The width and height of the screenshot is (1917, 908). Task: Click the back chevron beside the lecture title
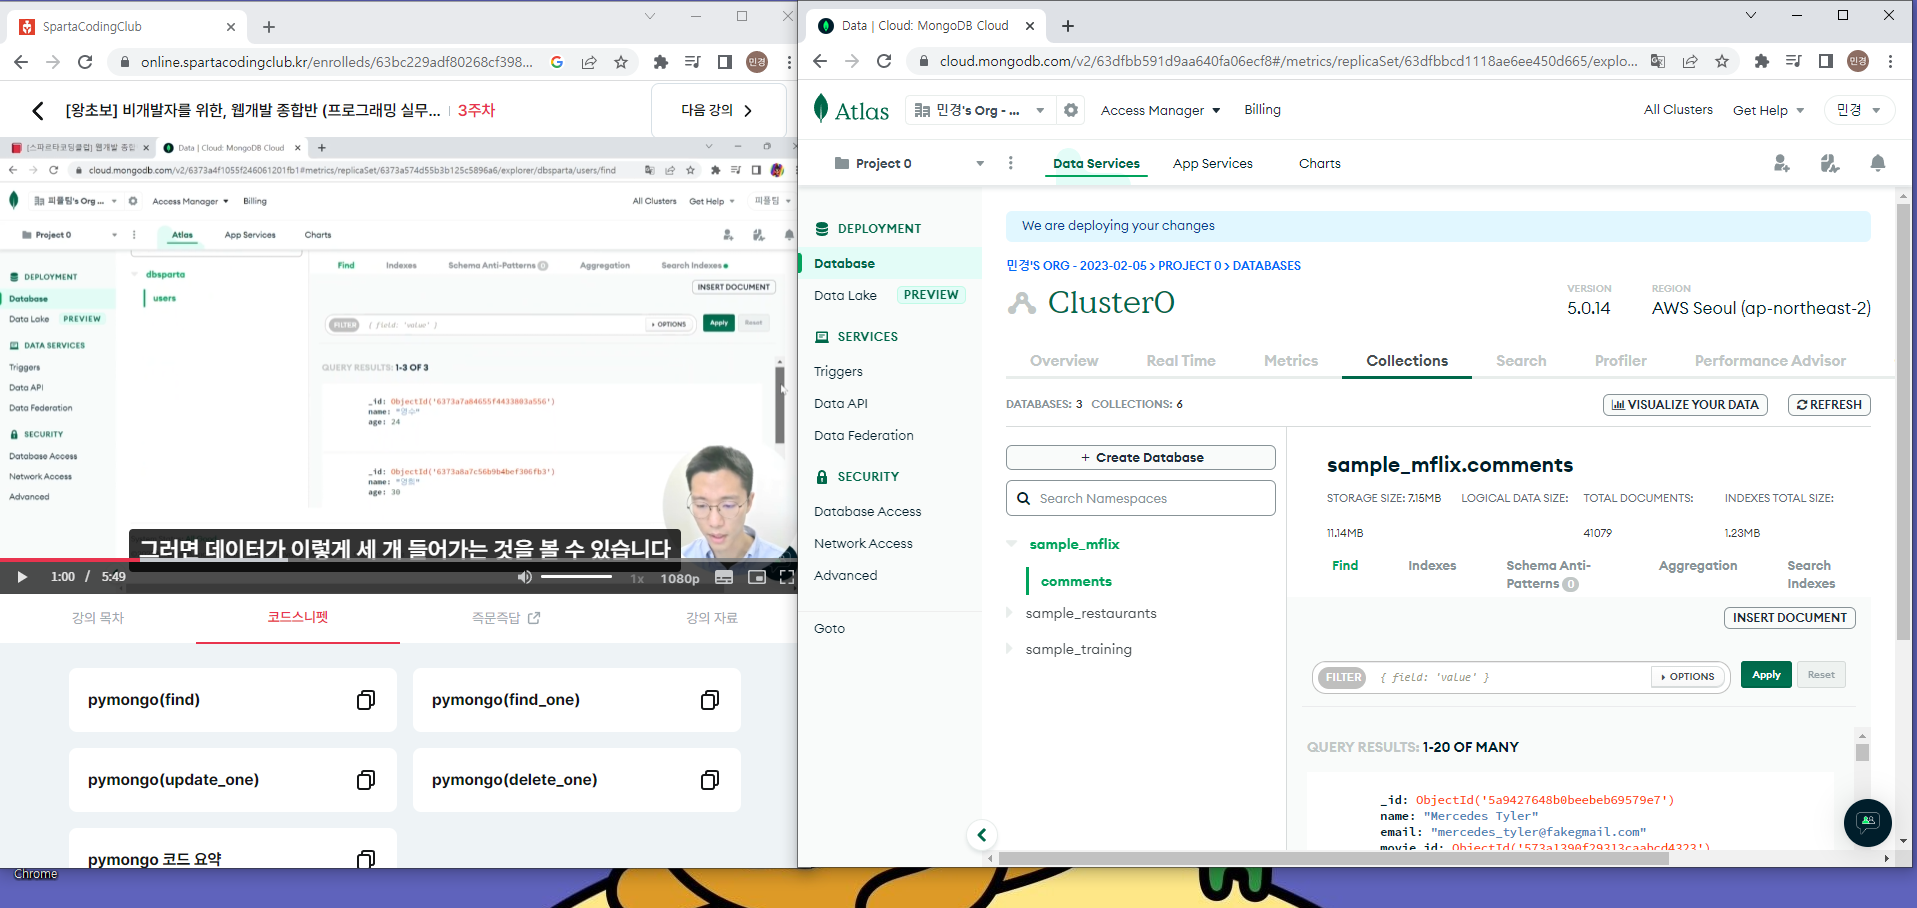pyautogui.click(x=38, y=111)
